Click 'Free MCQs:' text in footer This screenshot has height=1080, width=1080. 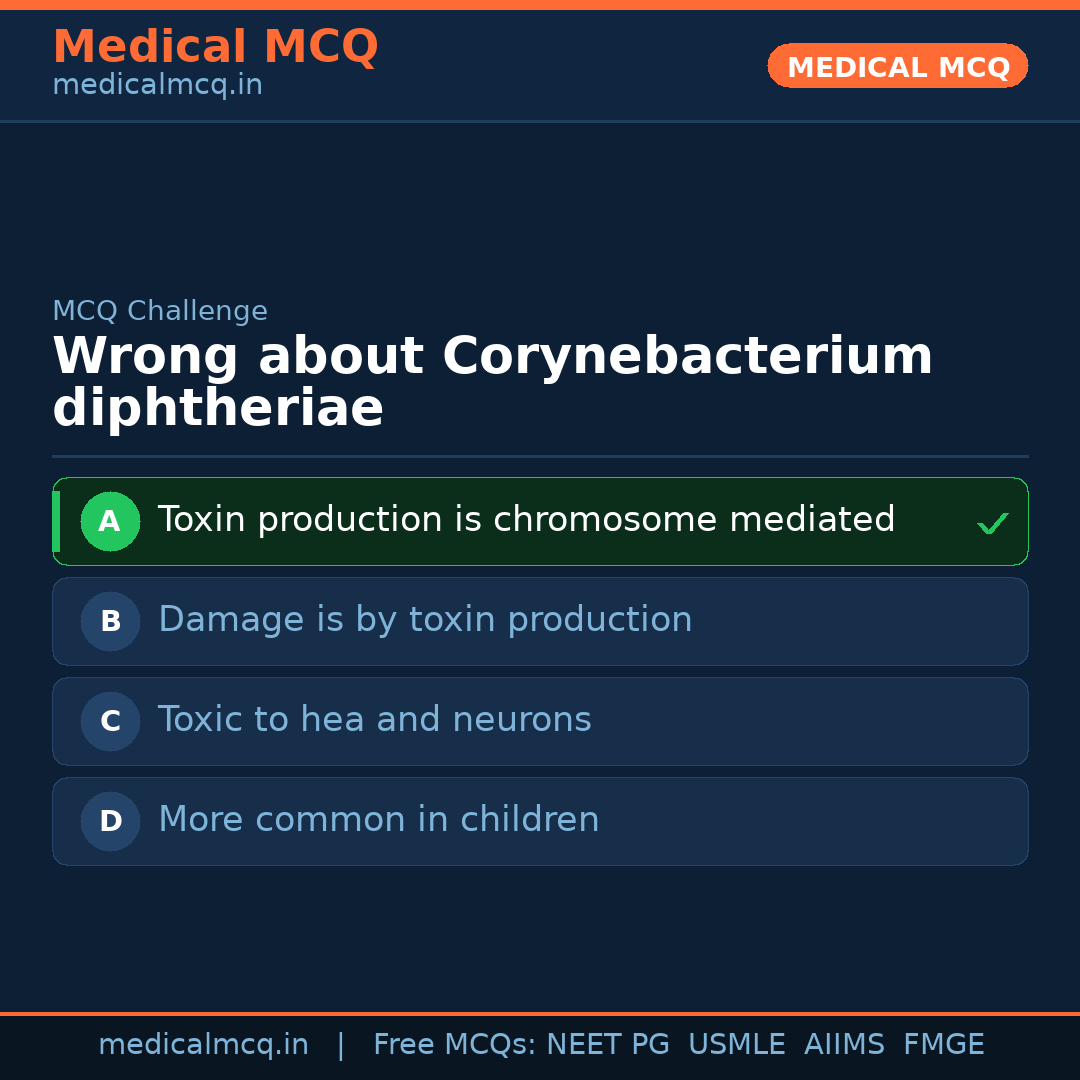[x=455, y=1045]
